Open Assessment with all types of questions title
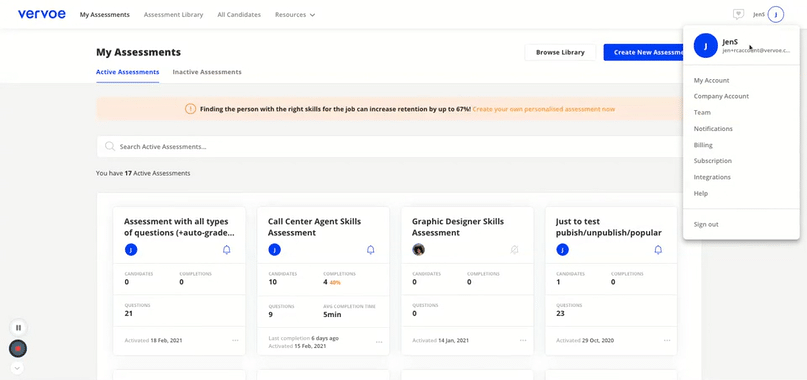The width and height of the screenshot is (807, 380). coord(180,227)
